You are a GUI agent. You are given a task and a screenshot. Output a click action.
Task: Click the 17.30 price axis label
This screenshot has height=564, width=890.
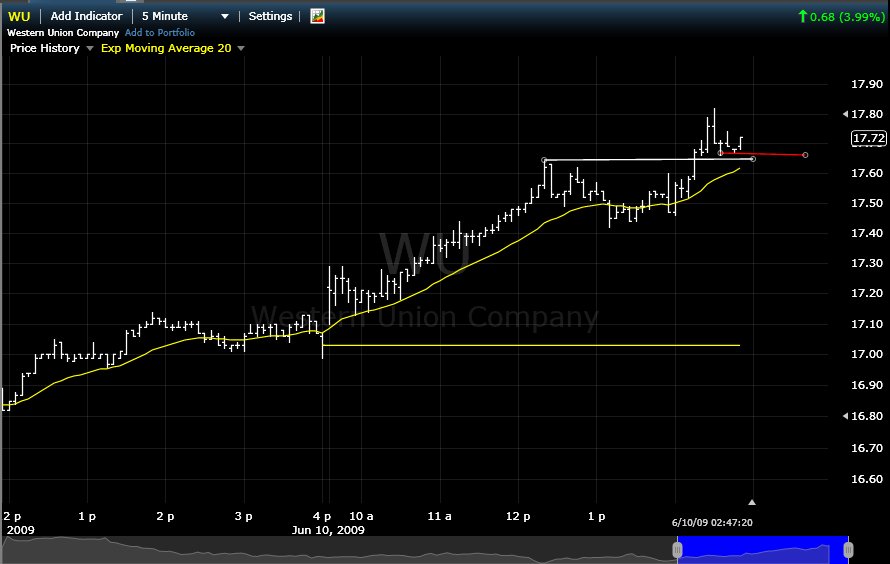[x=867, y=263]
